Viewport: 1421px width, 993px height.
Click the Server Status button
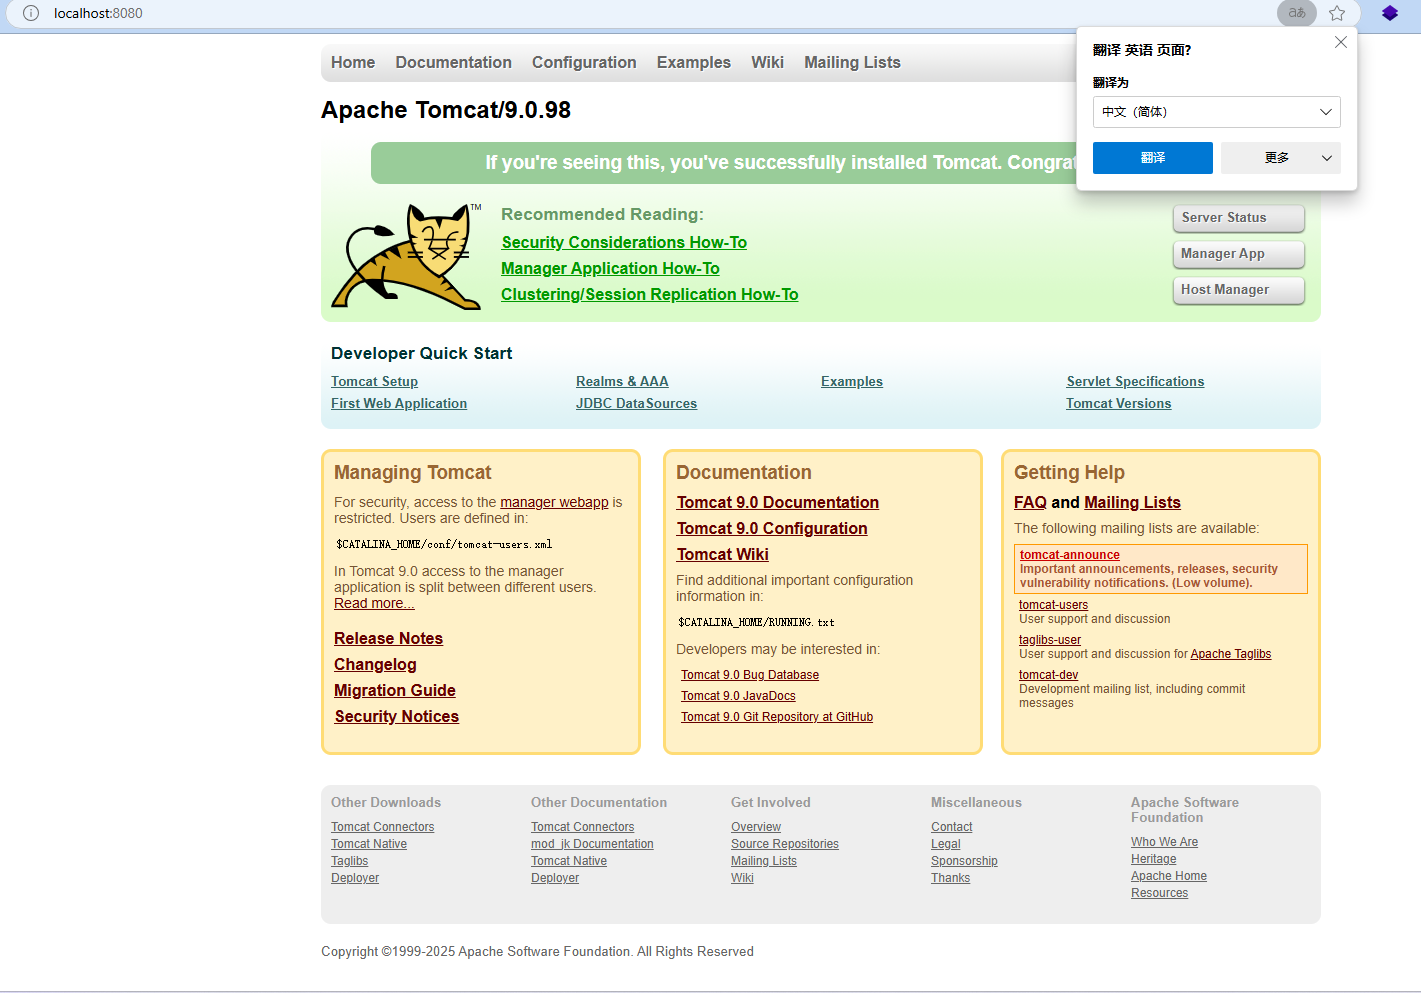1238,218
